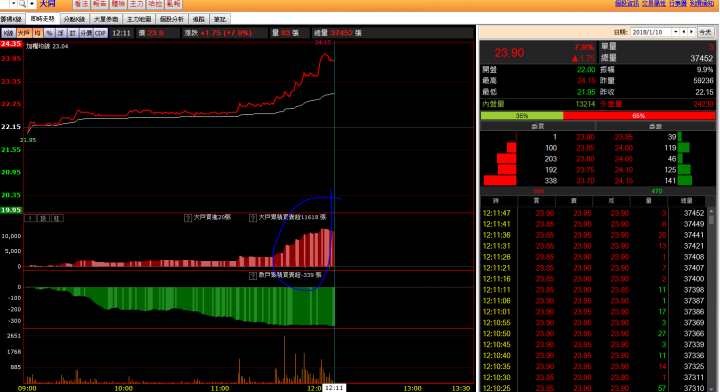Click the ask price 24.15 with volume 141
This screenshot has width=720, height=392.
pos(624,181)
